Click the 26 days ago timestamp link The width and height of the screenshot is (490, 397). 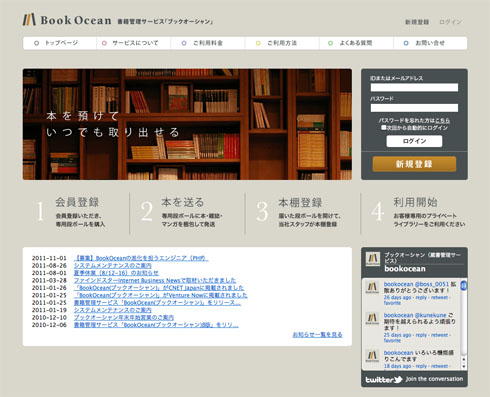coord(397,297)
